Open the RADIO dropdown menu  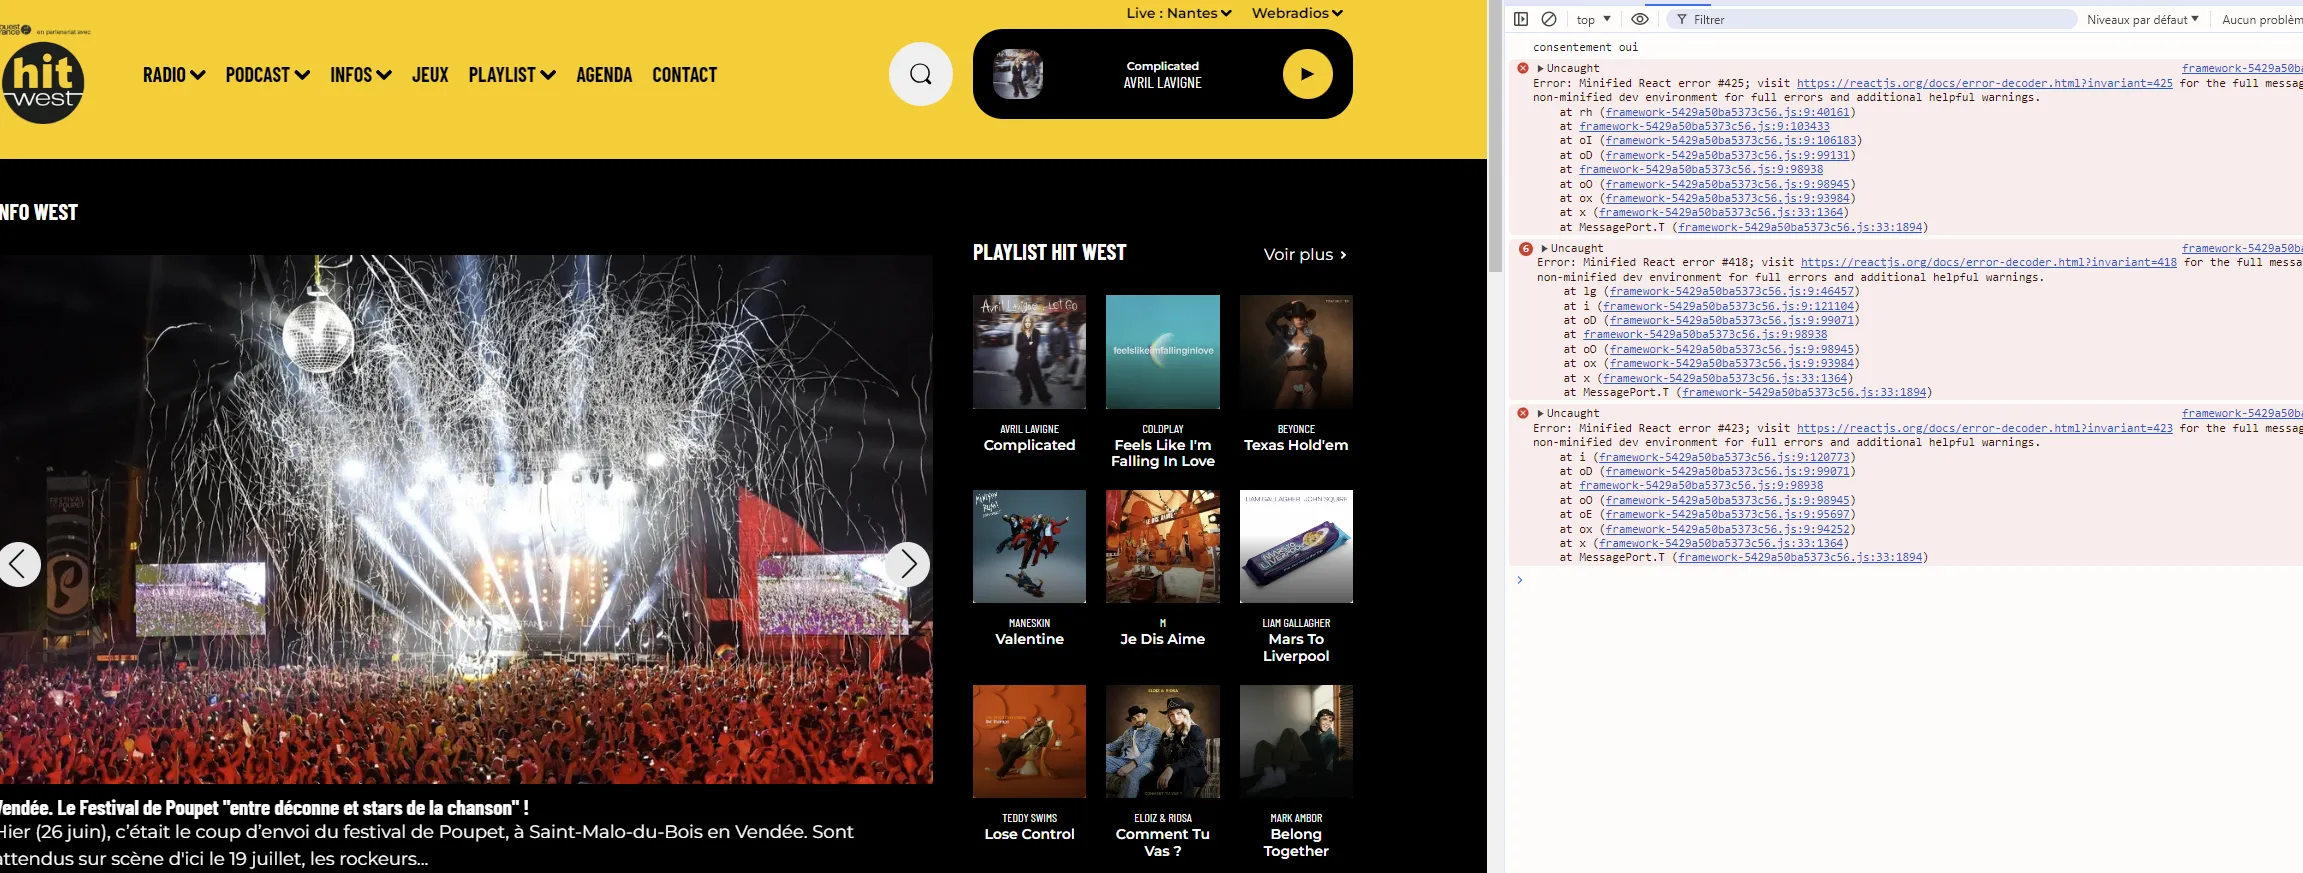coord(174,75)
